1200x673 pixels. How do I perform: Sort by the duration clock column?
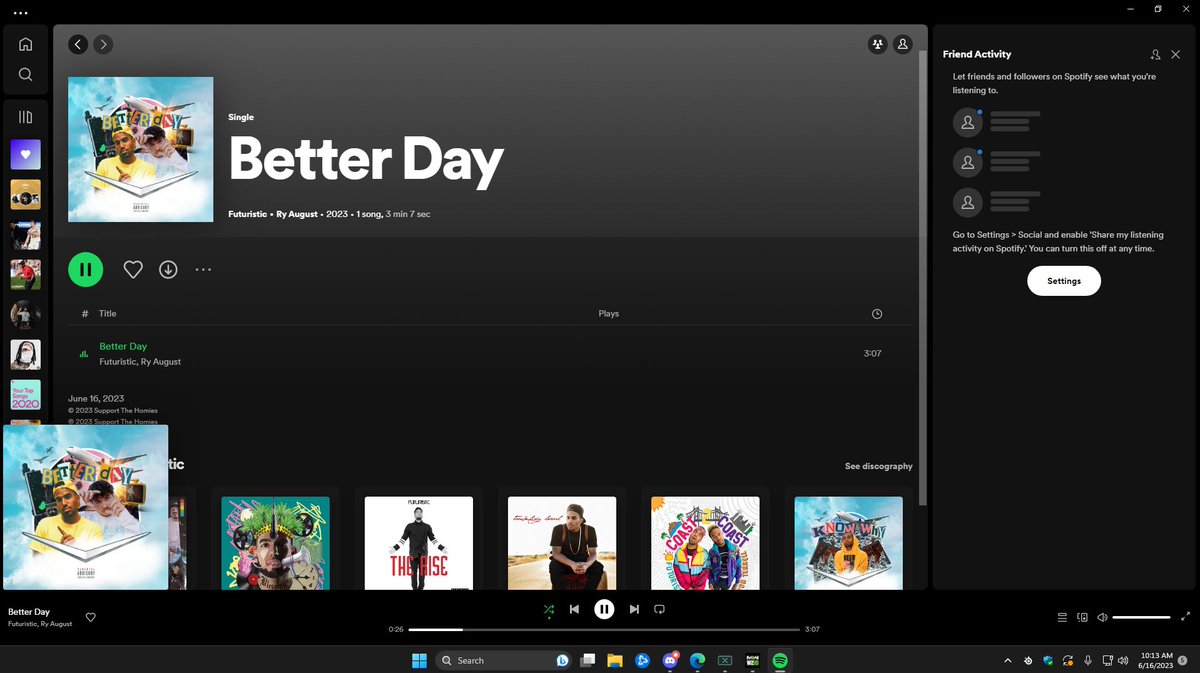point(877,314)
